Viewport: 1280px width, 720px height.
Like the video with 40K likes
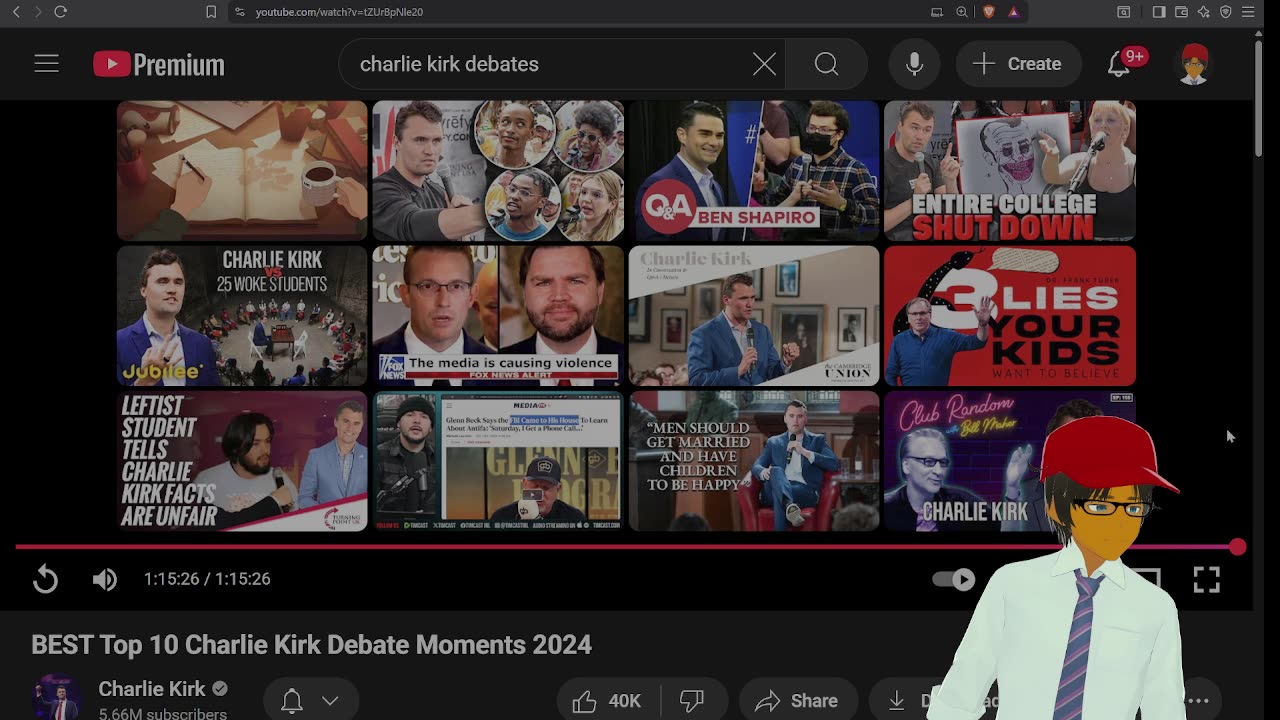click(607, 701)
